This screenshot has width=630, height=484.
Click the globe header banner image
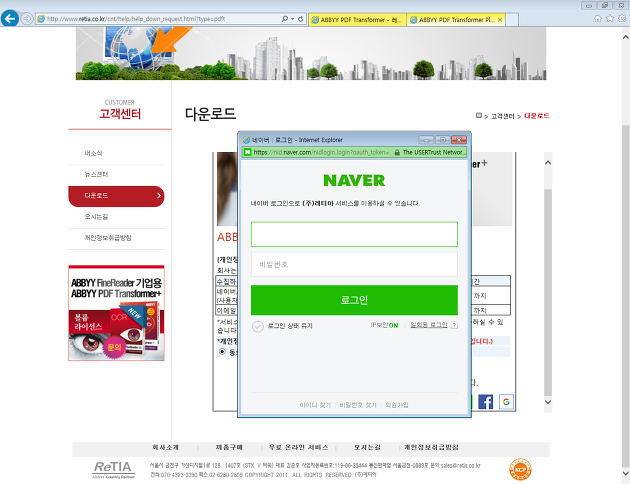click(311, 53)
